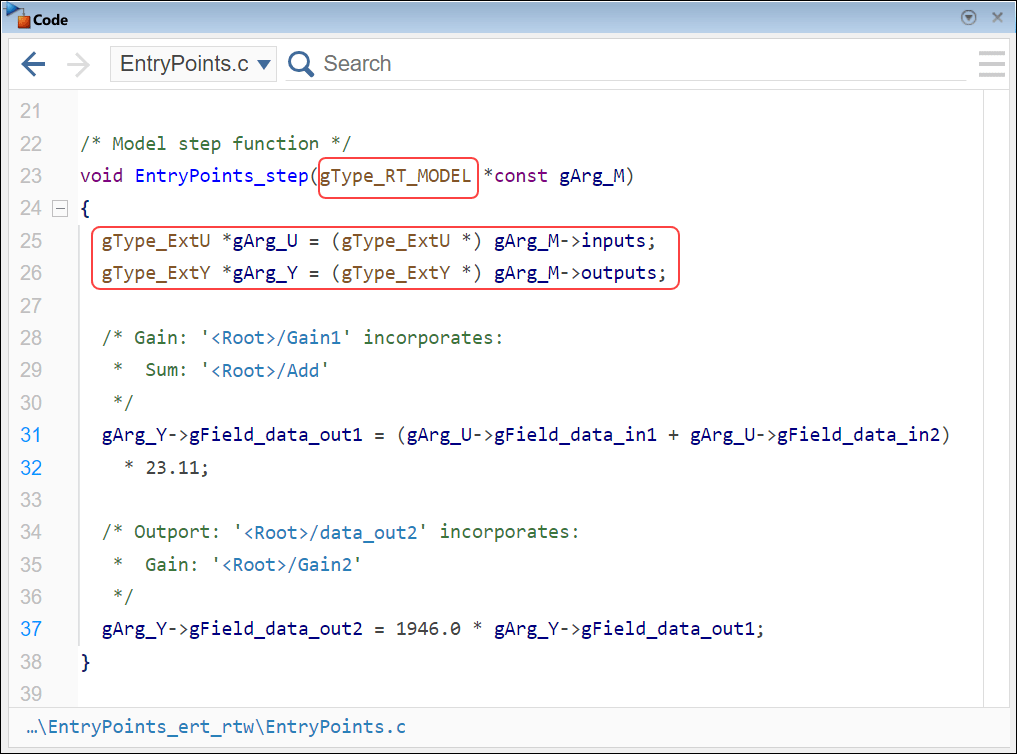Click the highlighted gType_RT_MODEL token
The height and width of the screenshot is (754, 1017).
pos(397,176)
